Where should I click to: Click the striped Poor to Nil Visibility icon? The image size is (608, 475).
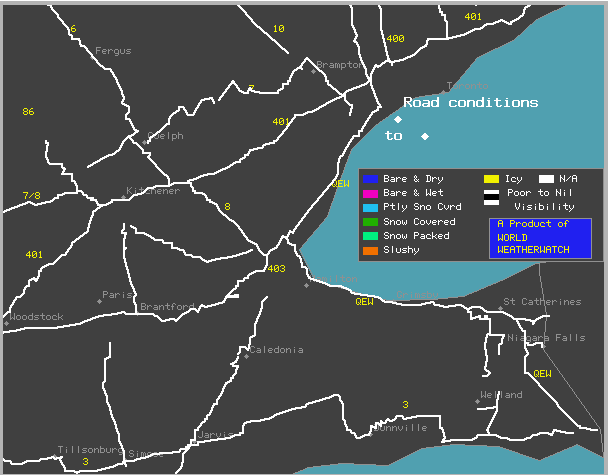coord(491,198)
